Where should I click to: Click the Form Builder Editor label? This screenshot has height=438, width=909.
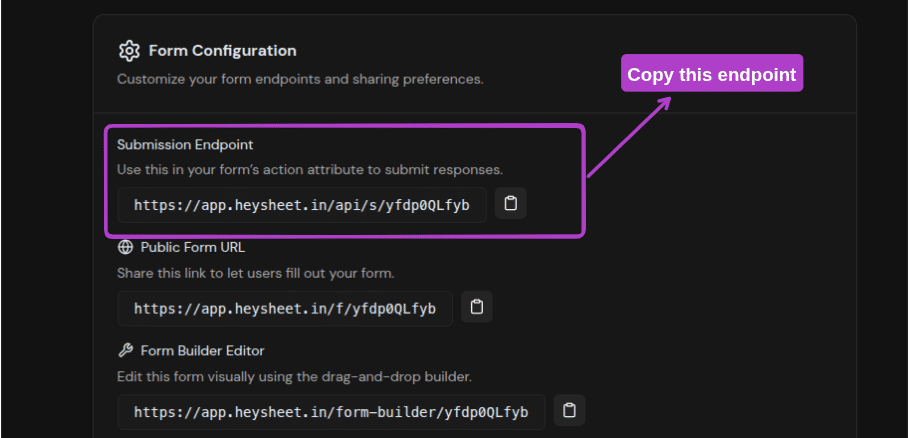[x=202, y=351]
